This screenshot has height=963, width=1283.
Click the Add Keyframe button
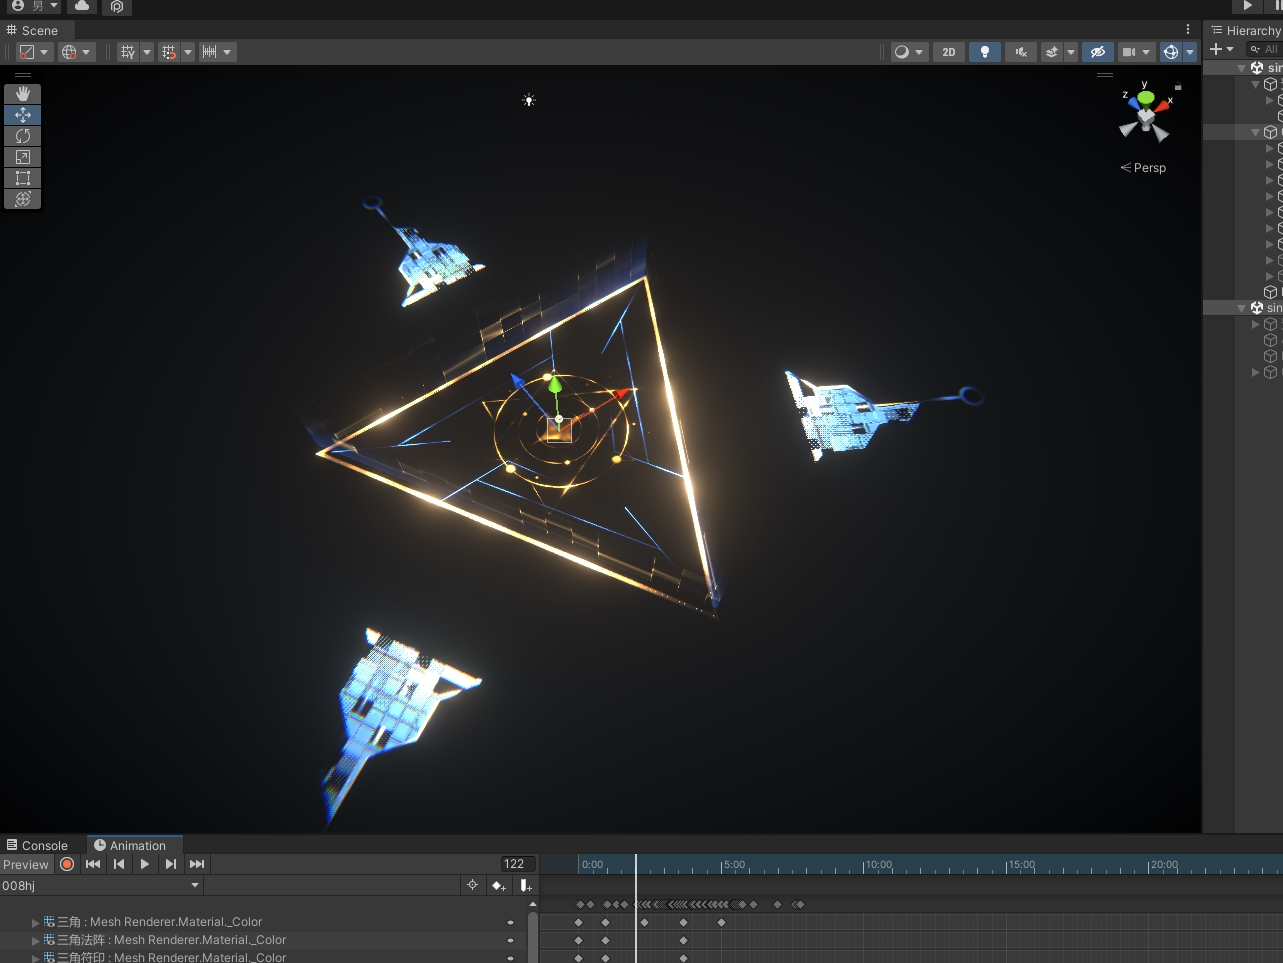[498, 886]
